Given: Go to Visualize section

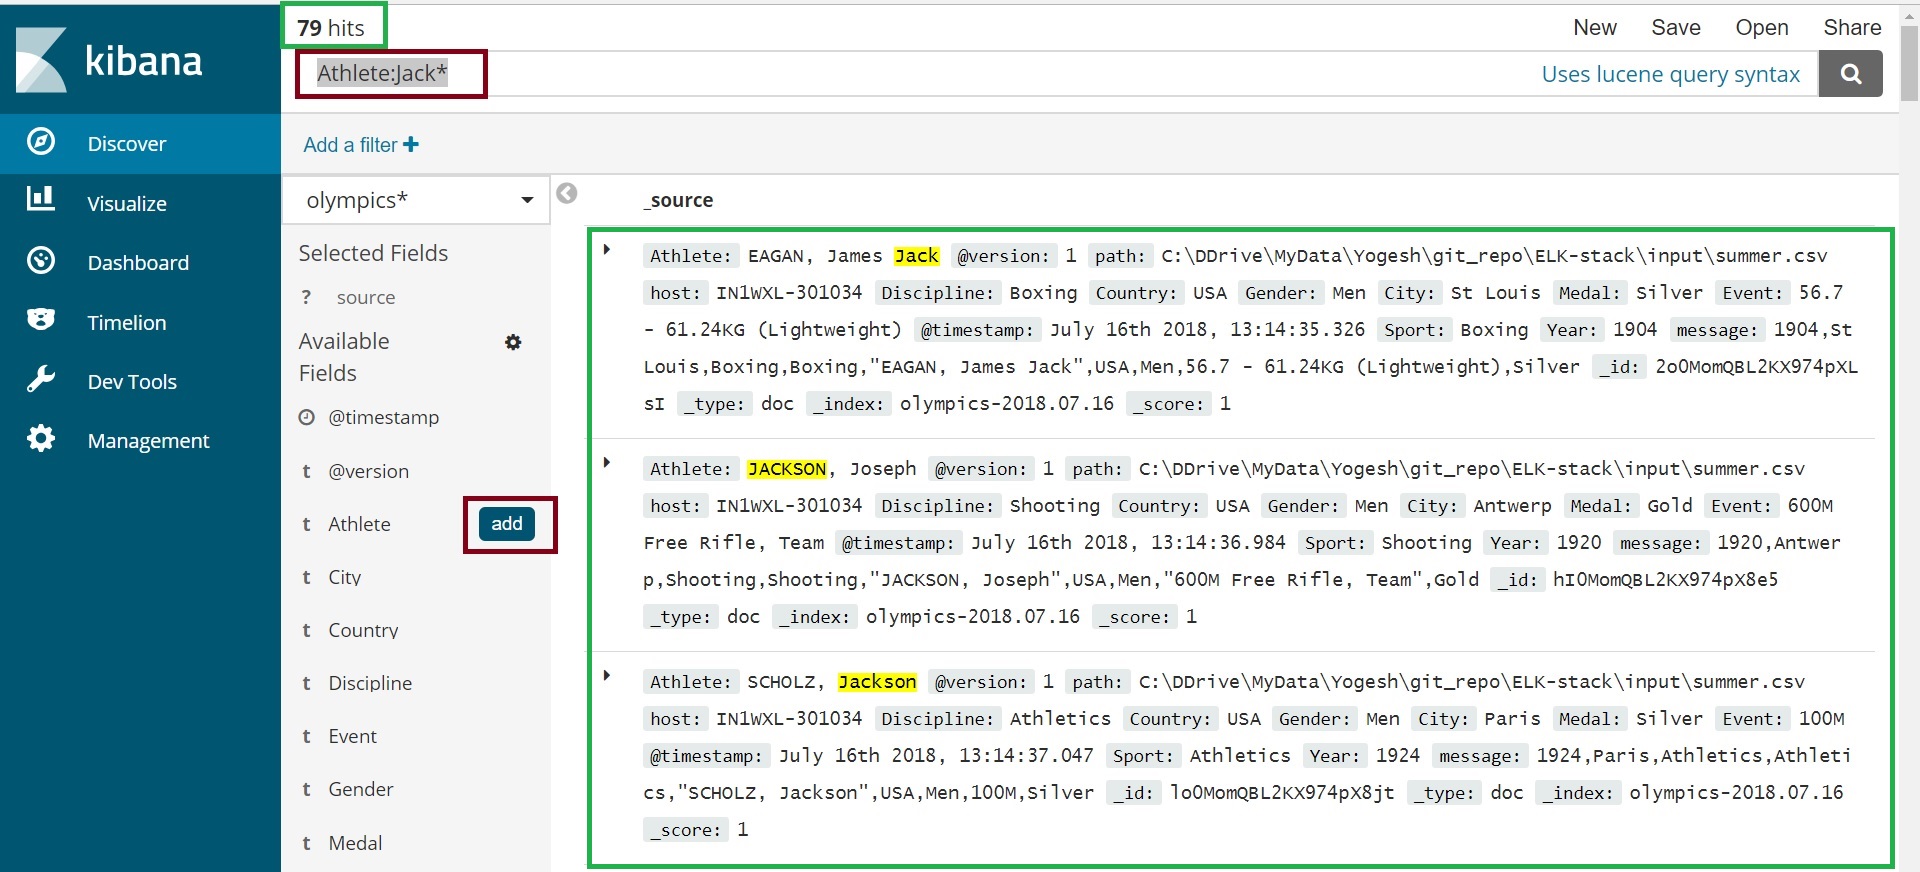Looking at the screenshot, I should [127, 204].
